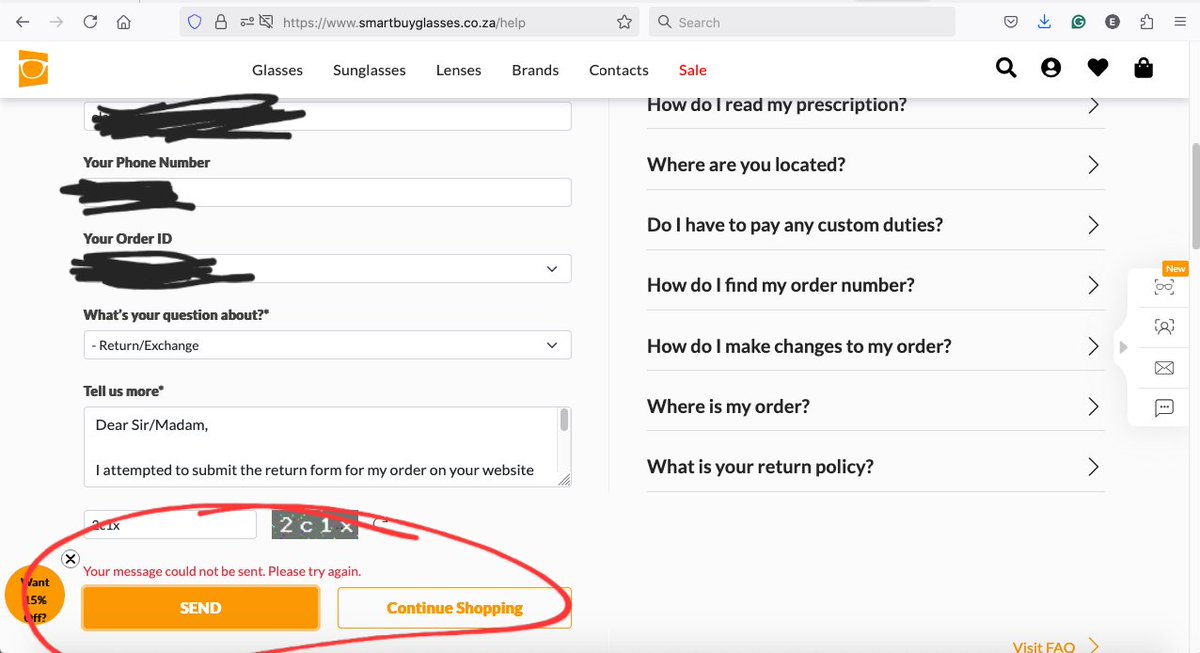Click the orange SEND button
The image size is (1200, 653).
point(200,608)
